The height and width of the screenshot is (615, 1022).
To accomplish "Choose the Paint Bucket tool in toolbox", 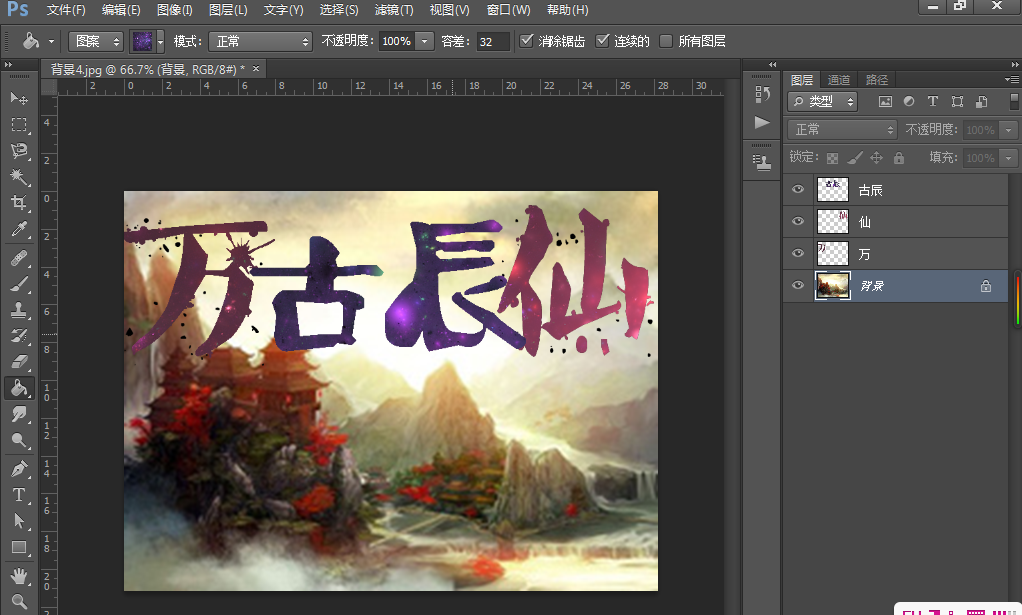I will (19, 388).
